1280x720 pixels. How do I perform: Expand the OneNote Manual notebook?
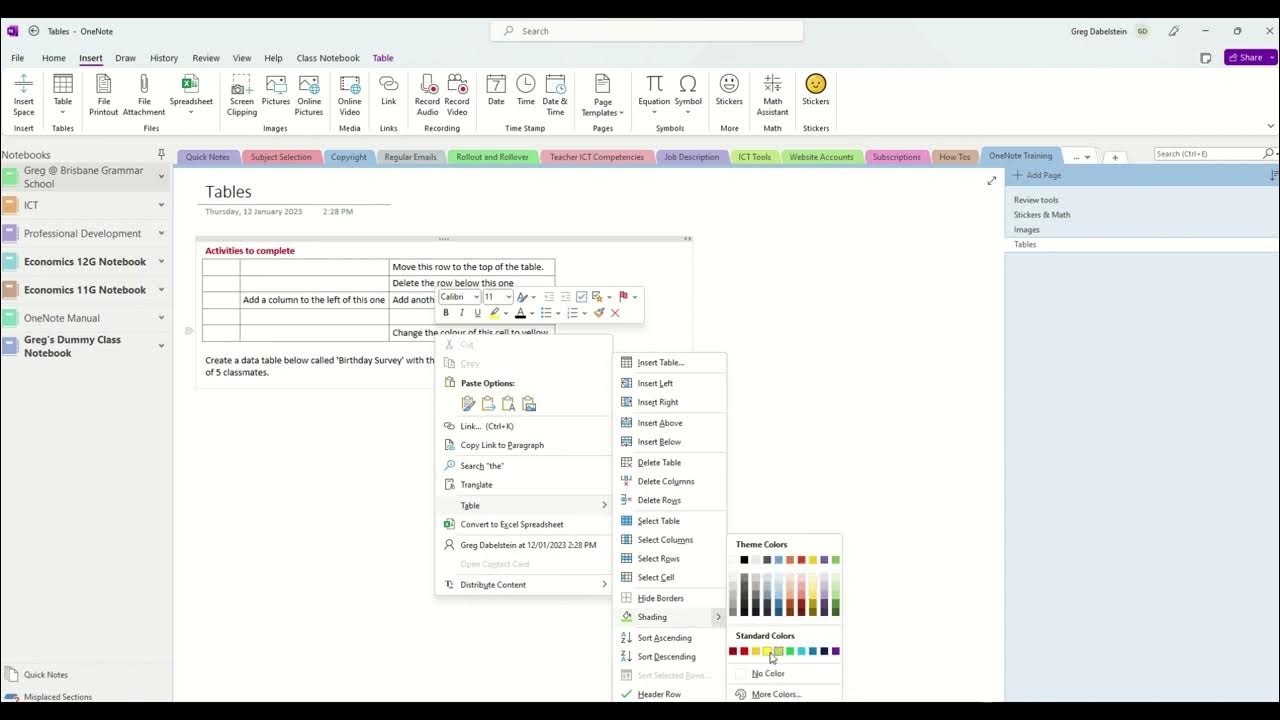(161, 318)
